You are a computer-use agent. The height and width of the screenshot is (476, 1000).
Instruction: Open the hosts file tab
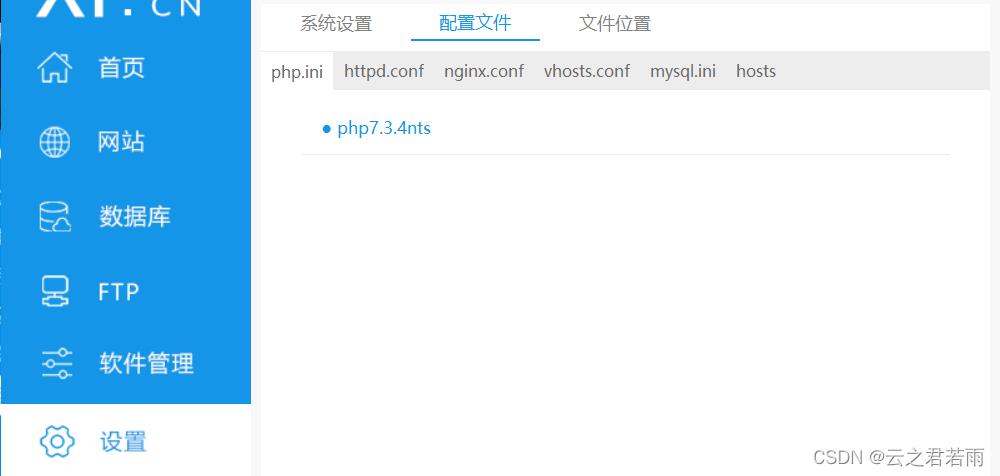756,71
